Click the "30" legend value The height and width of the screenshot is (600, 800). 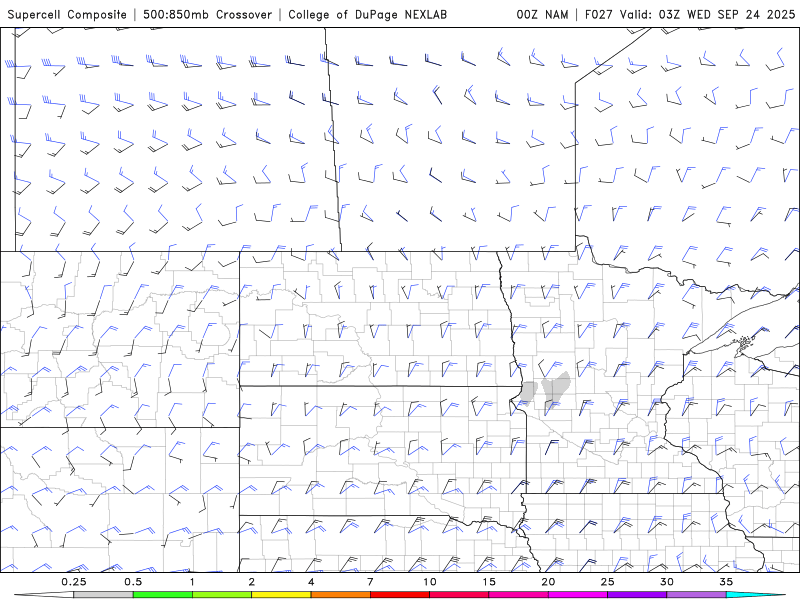pyautogui.click(x=667, y=582)
